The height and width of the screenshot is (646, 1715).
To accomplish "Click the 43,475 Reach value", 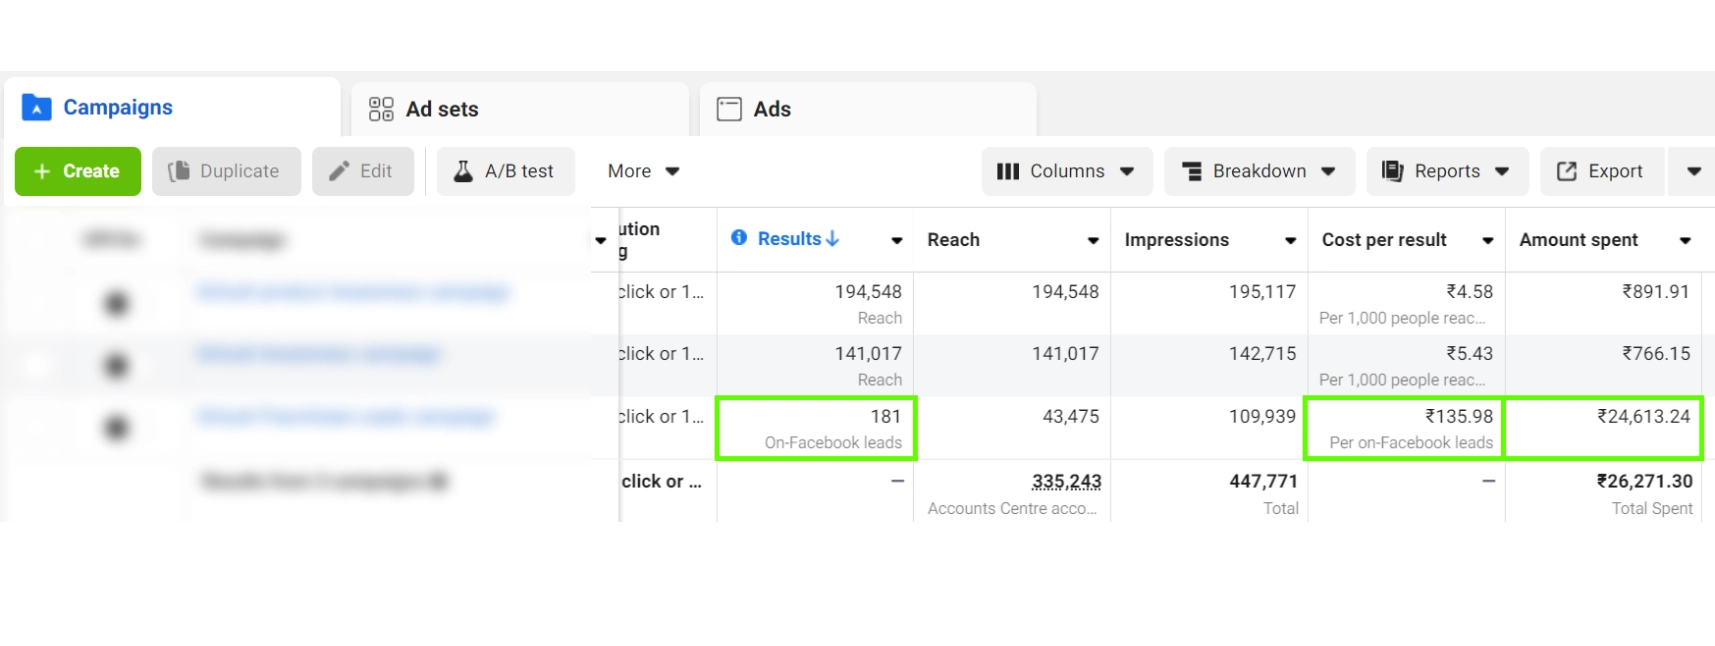I will click(x=1070, y=416).
